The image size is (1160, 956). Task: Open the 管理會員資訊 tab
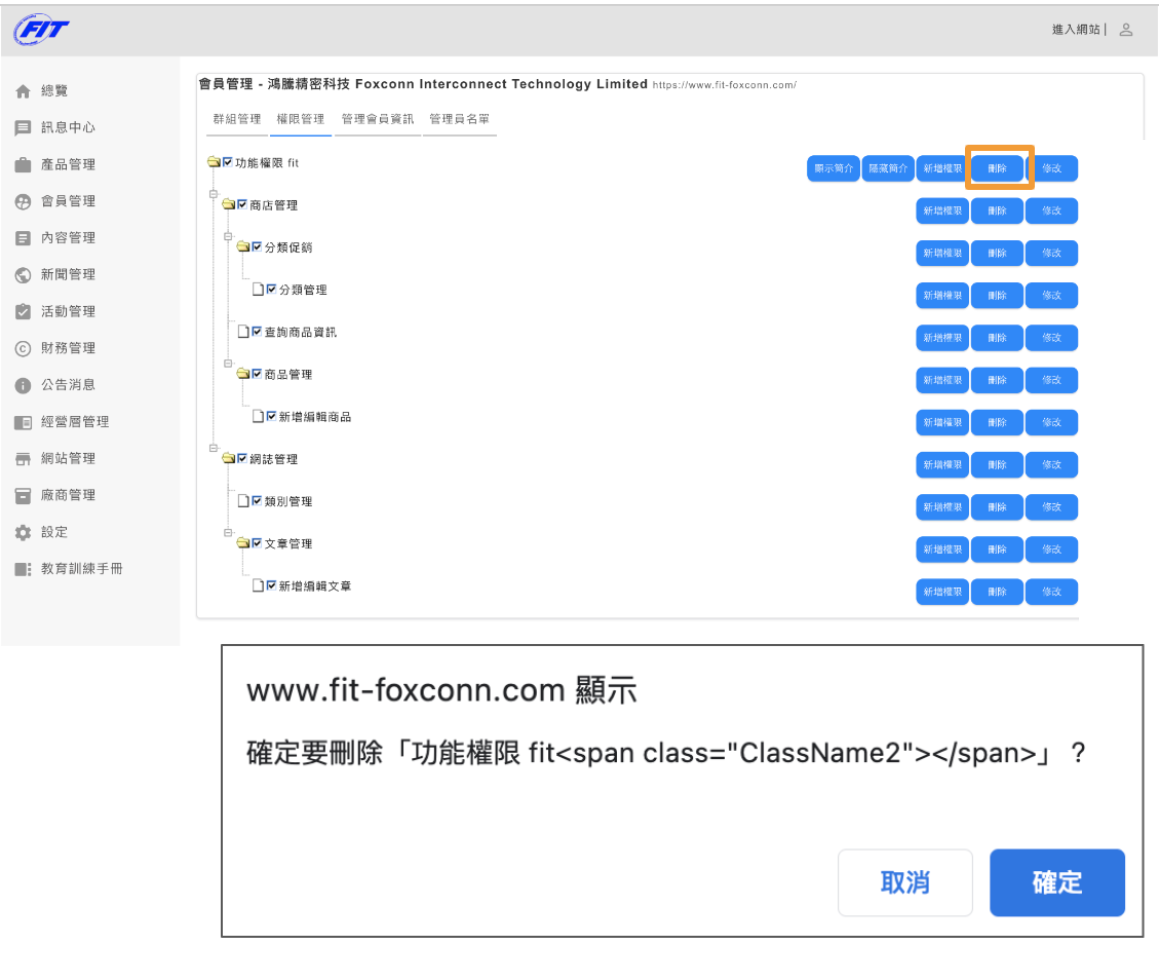tap(377, 119)
